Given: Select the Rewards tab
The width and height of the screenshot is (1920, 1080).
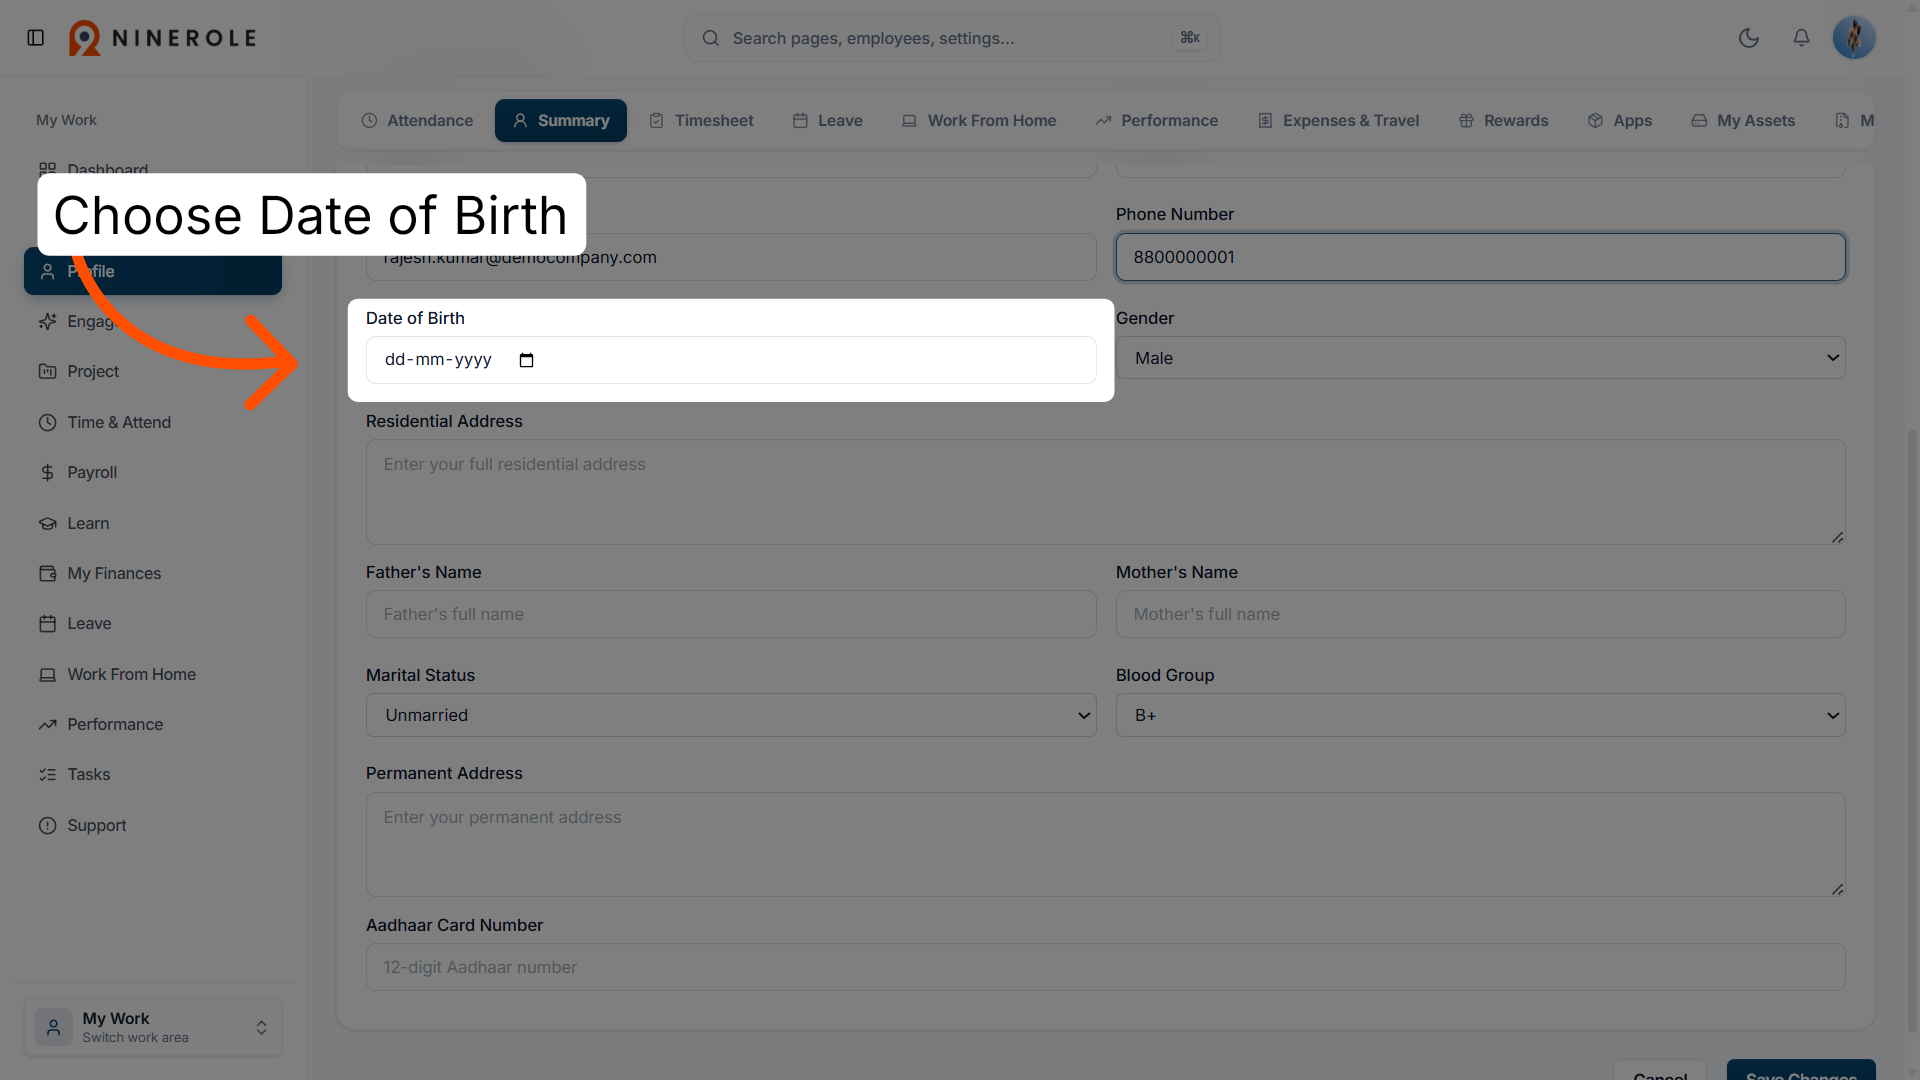Looking at the screenshot, I should pos(1504,121).
